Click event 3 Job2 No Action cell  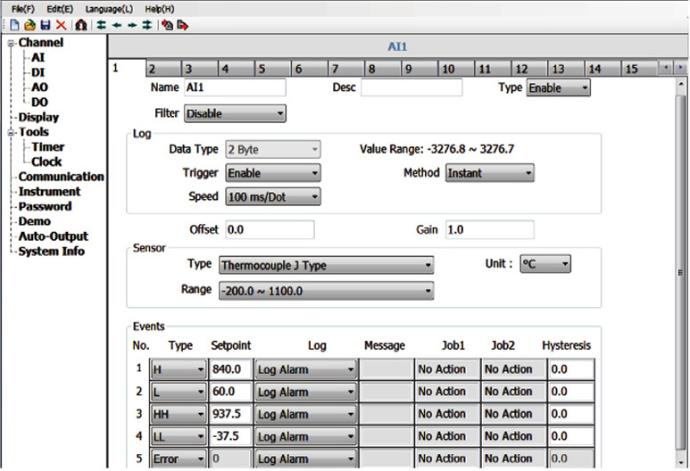(x=514, y=414)
